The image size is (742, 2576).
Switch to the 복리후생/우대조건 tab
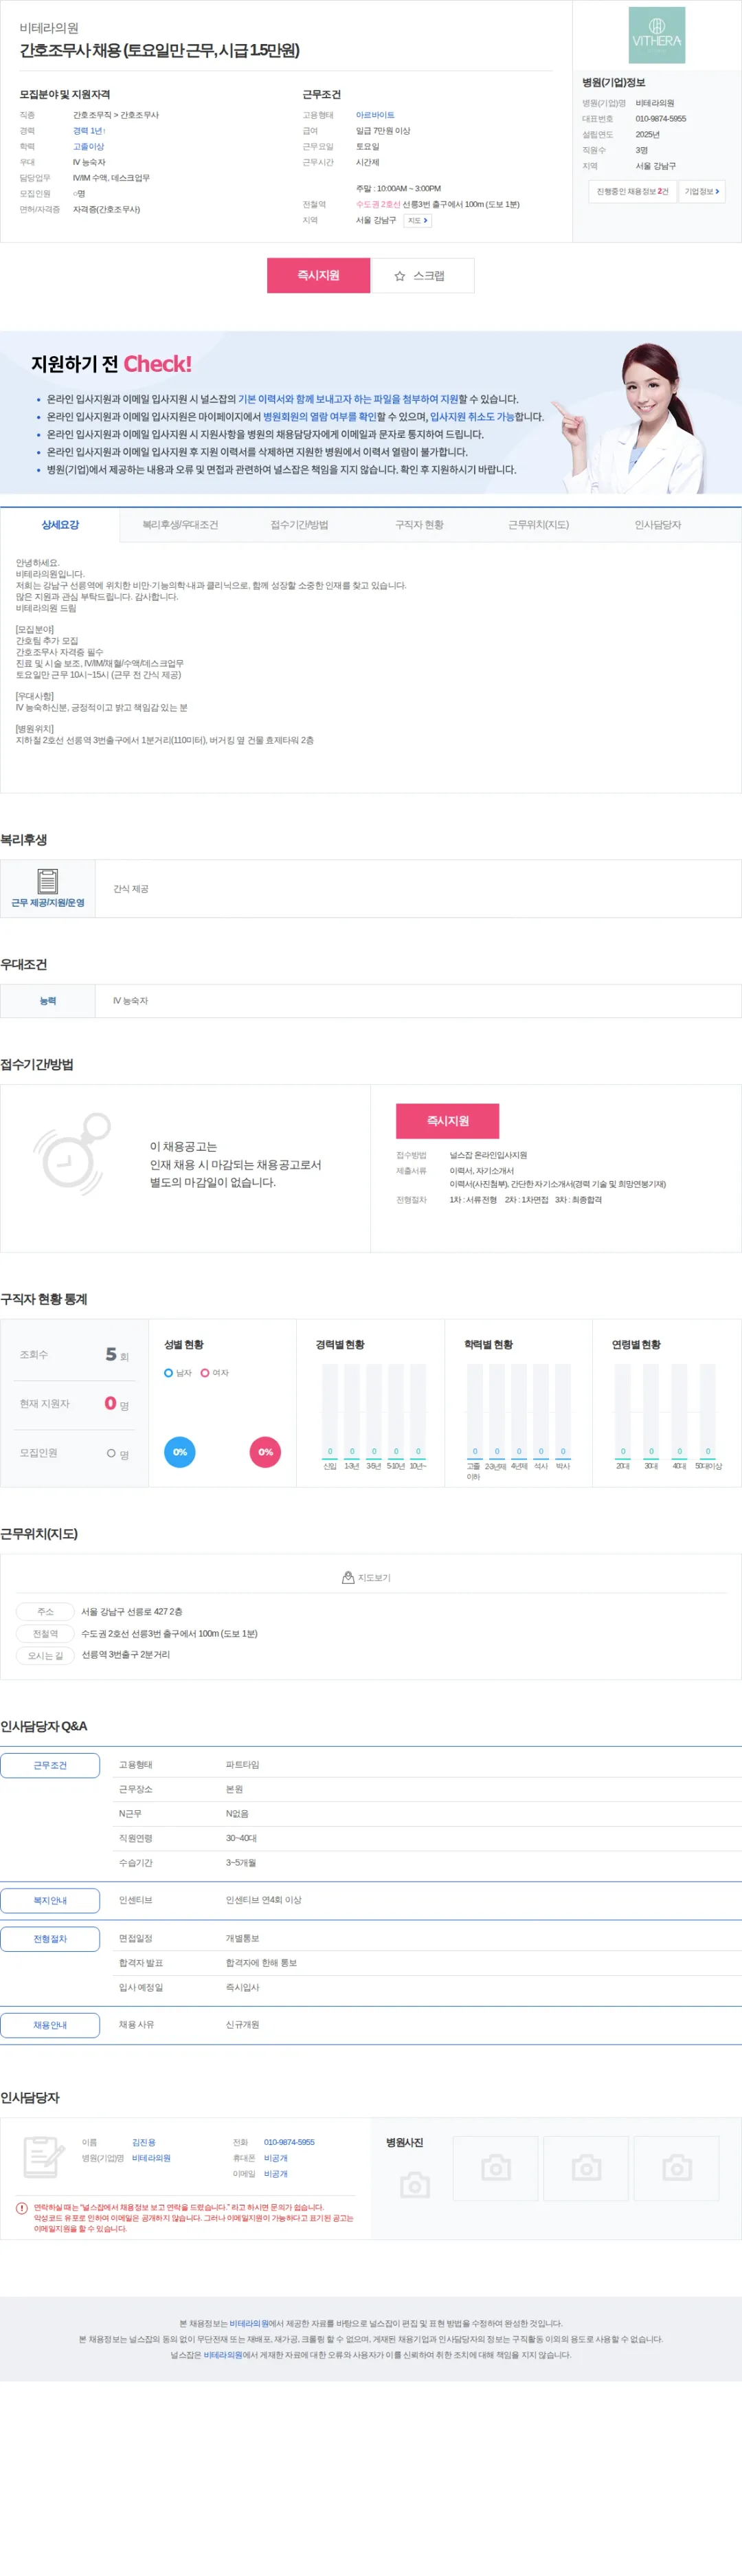click(180, 525)
